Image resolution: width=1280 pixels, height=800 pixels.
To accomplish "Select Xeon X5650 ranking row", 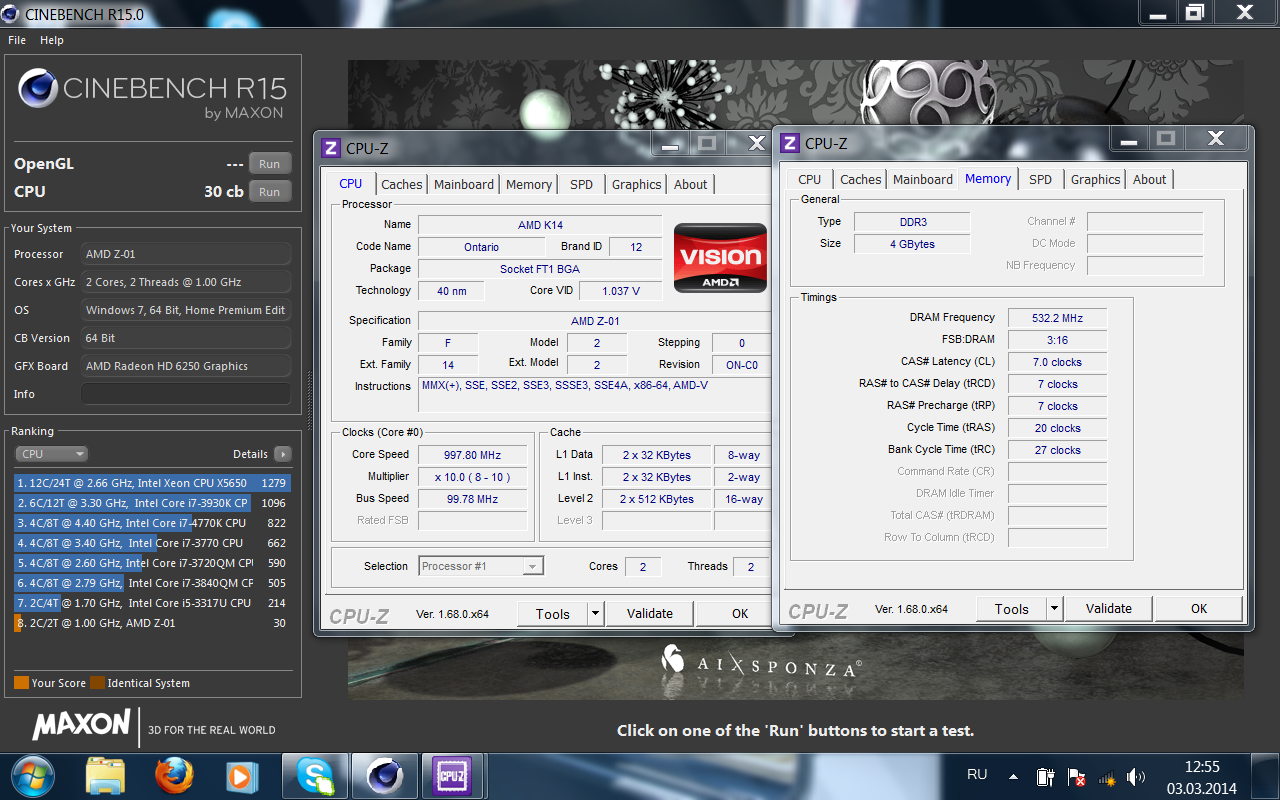I will (x=152, y=483).
